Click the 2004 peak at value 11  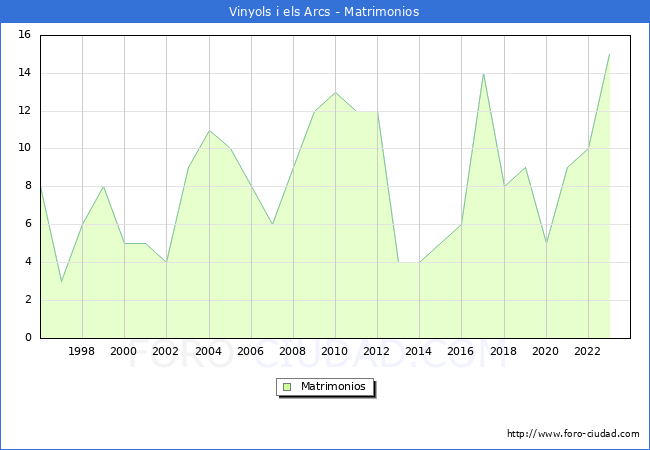pos(209,130)
